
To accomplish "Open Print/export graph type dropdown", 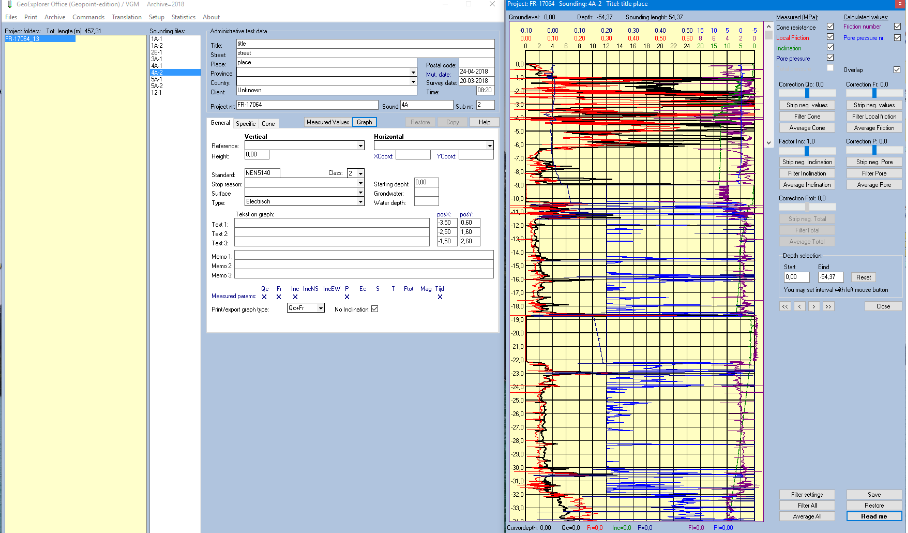I will 321,308.
